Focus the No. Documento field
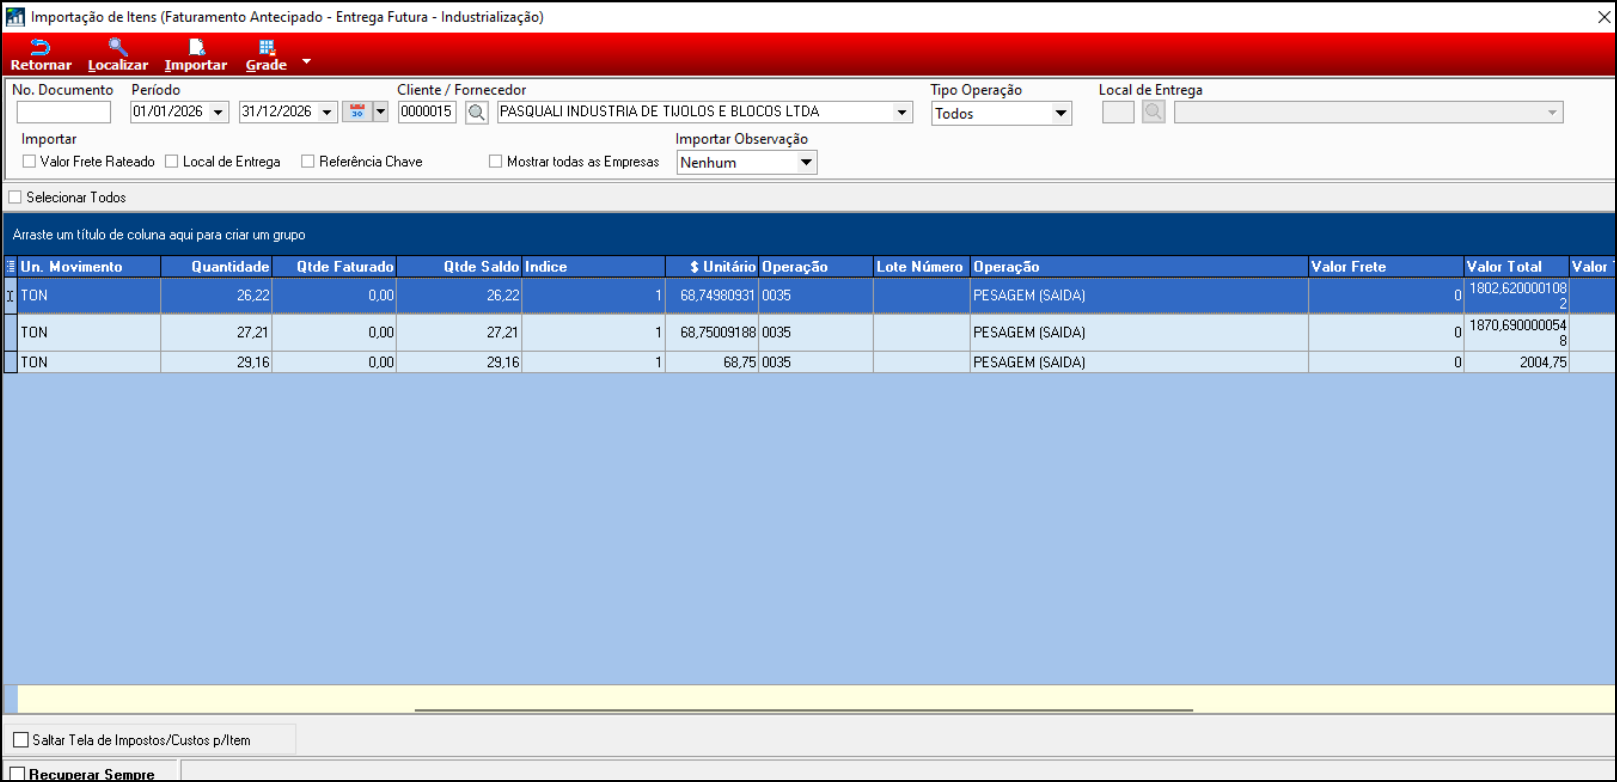The image size is (1617, 782). tap(64, 112)
